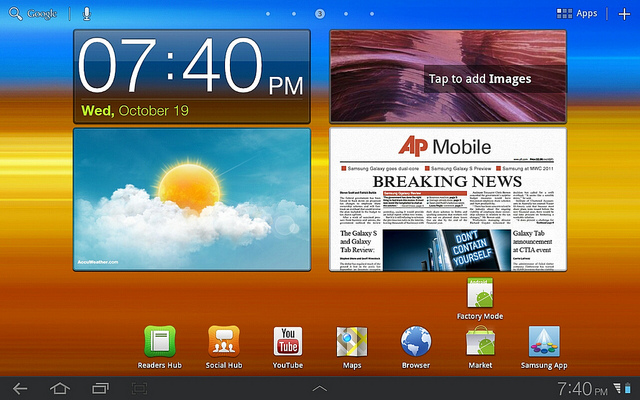The width and height of the screenshot is (640, 400).
Task: Tap the Don't Contain Yourself news image
Action: tap(447, 250)
